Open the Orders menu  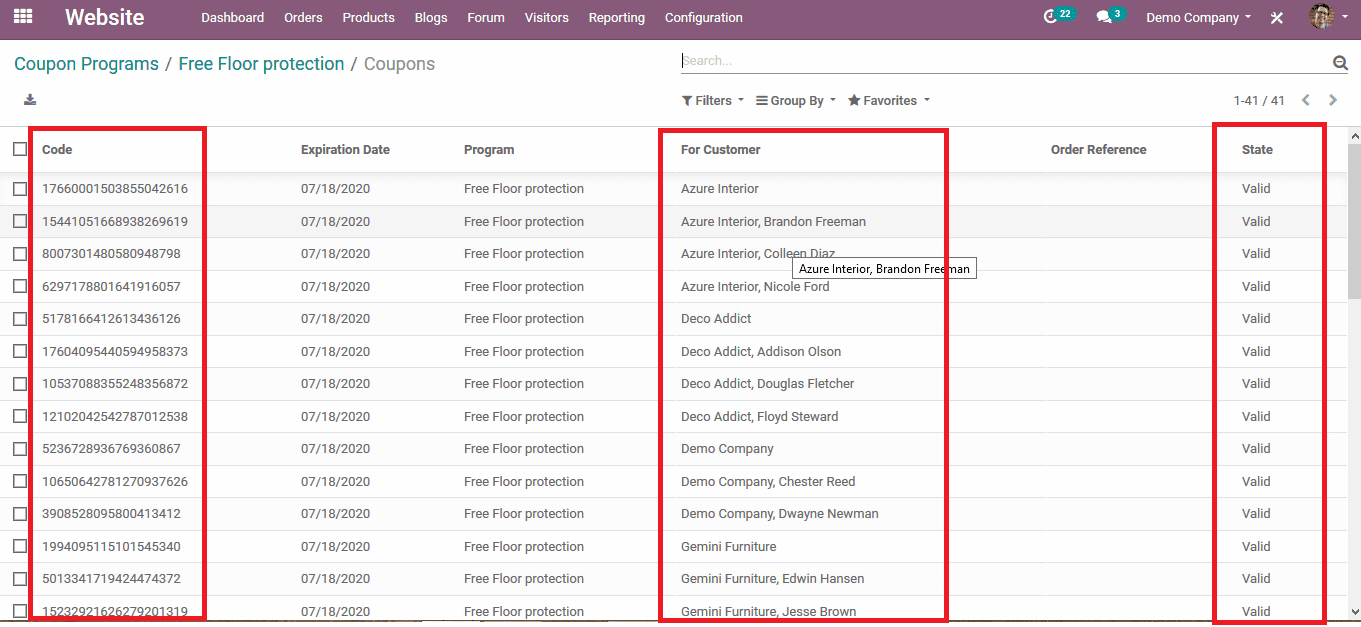click(303, 17)
